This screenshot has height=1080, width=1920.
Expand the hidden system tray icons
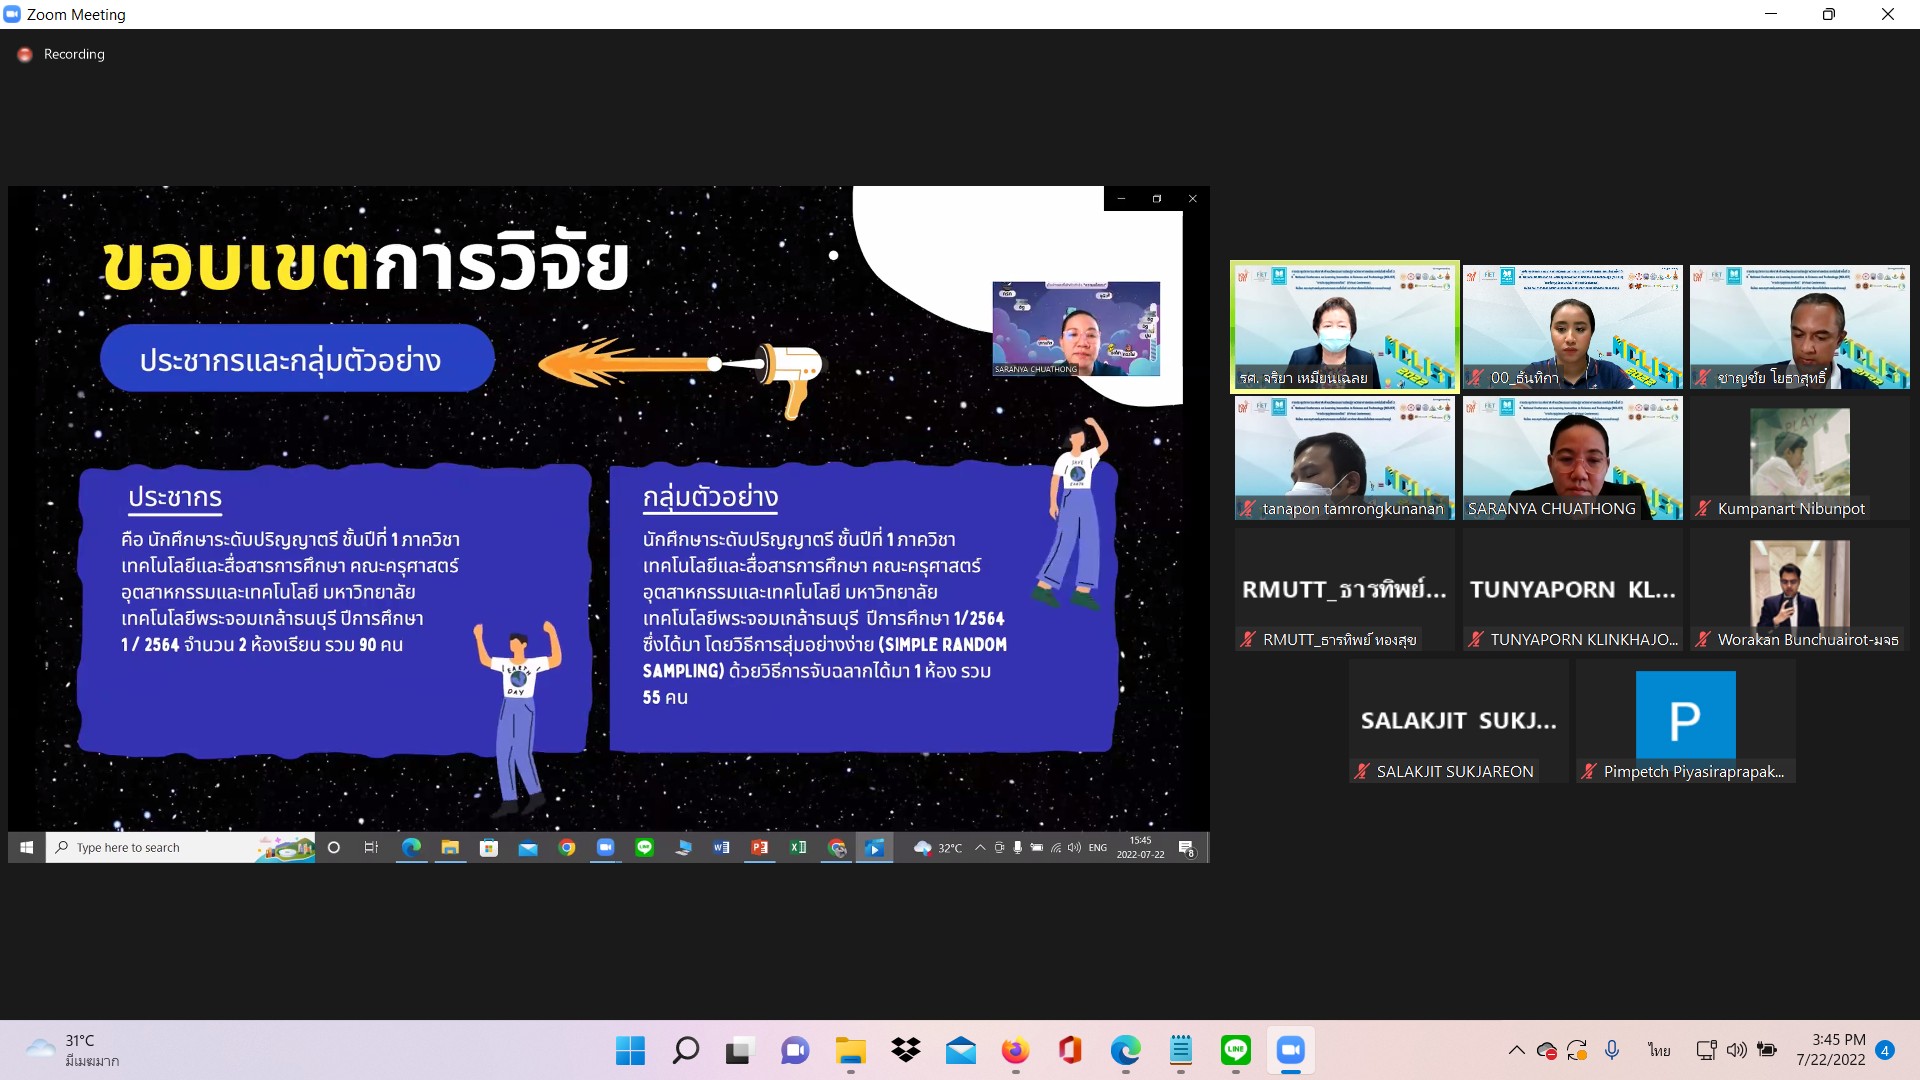1516,1050
